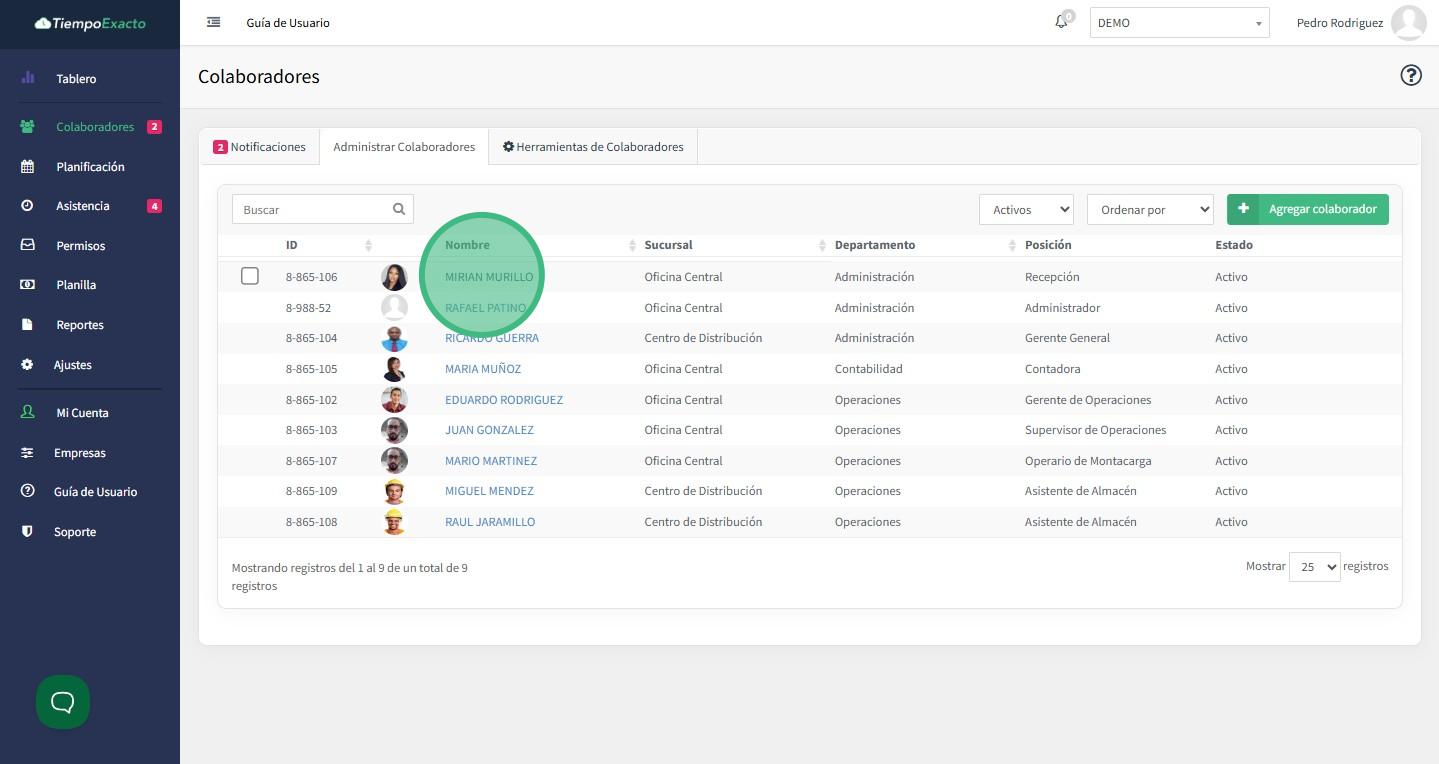Click the notification bell icon
The image size is (1439, 764).
click(1061, 22)
